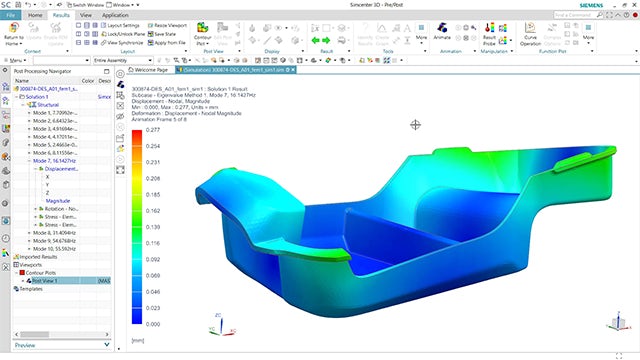Collapse the Mode 7, 16.1427Hz node

pyautogui.click(x=29, y=161)
